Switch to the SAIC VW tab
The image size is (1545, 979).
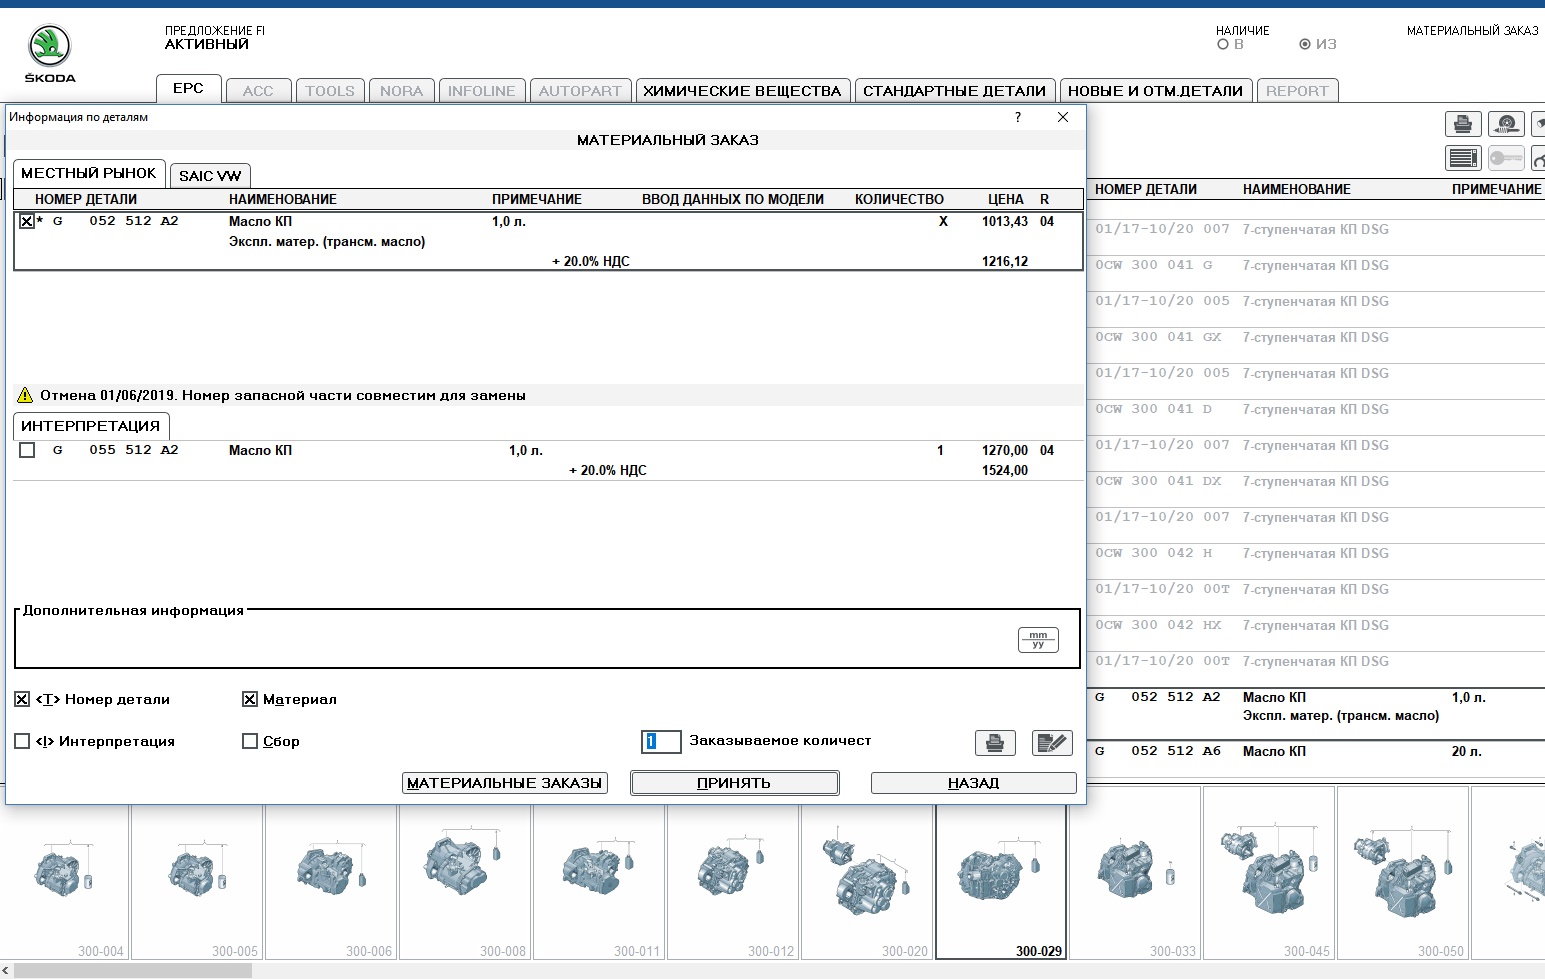click(210, 175)
